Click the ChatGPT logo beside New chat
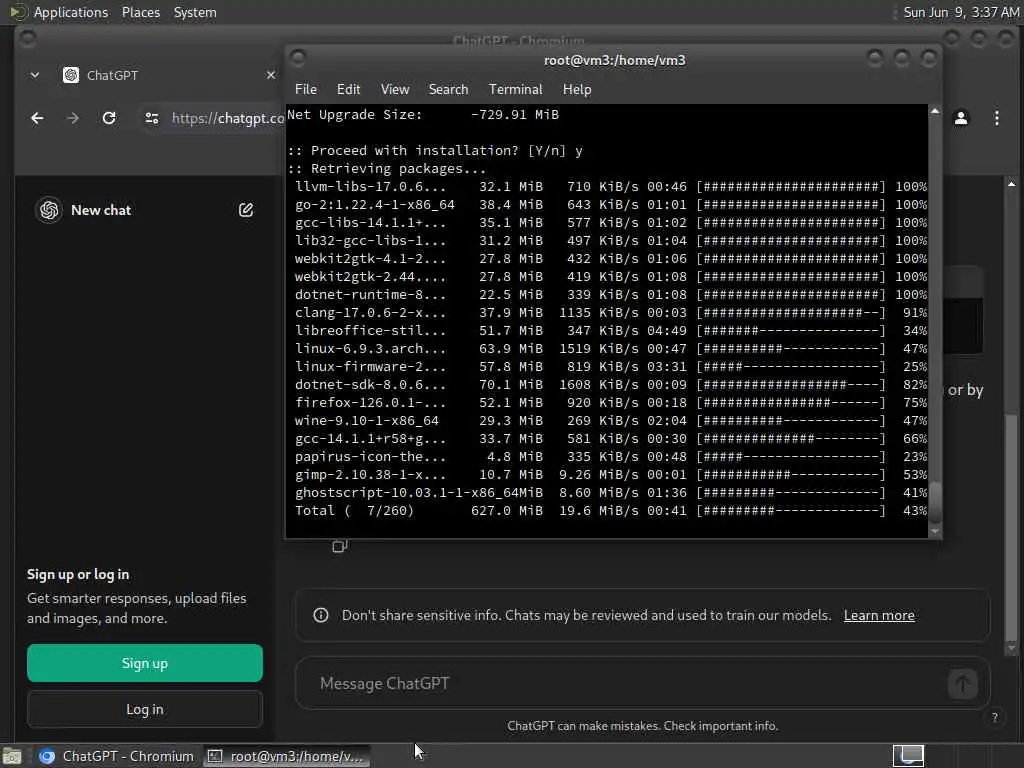This screenshot has height=768, width=1024. pyautogui.click(x=49, y=210)
